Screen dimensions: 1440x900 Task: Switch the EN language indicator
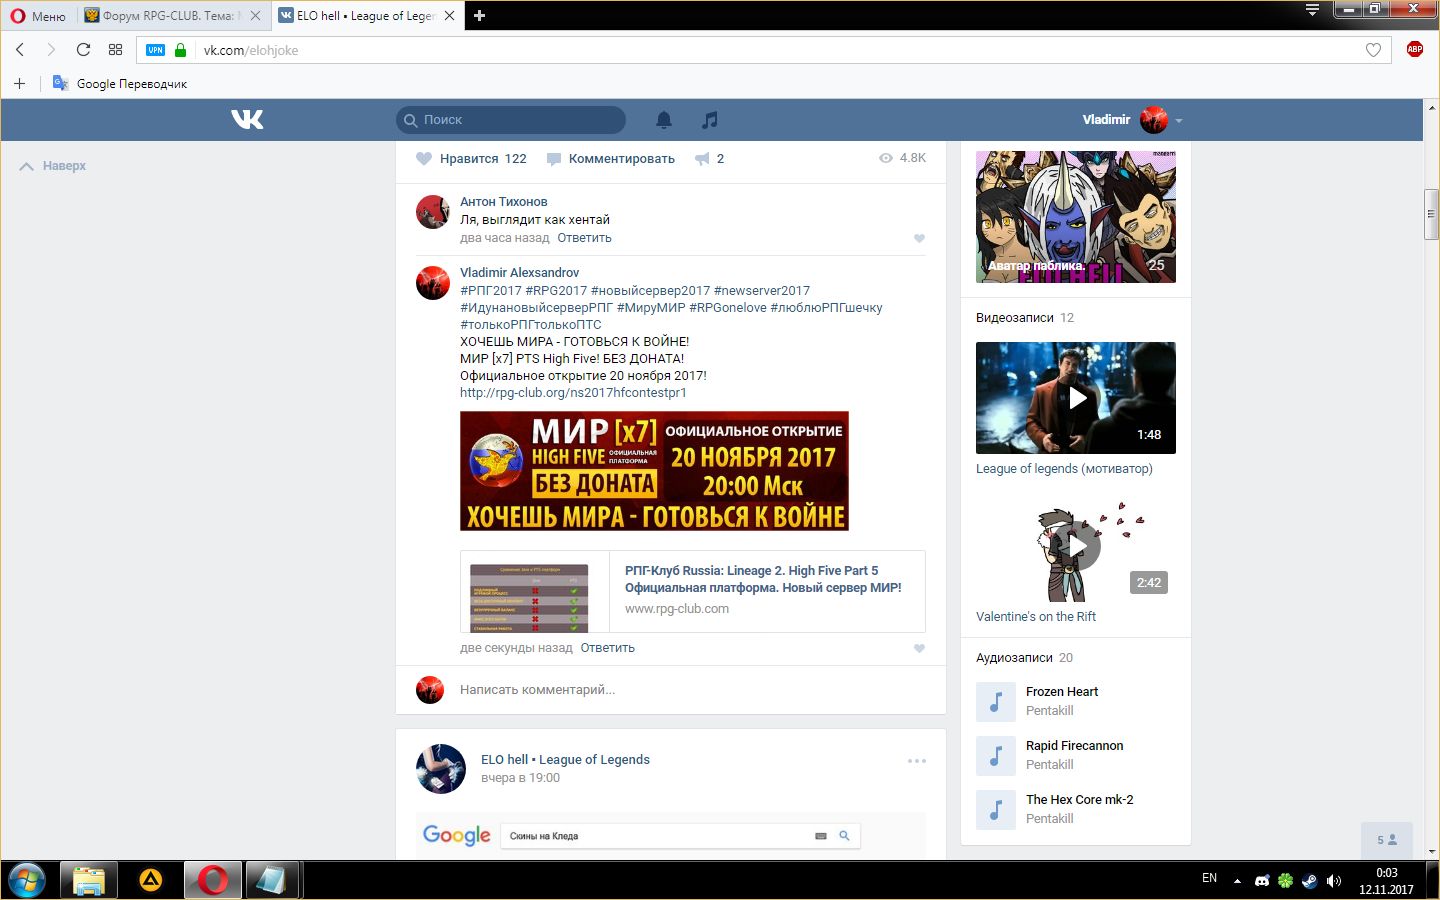click(1209, 878)
